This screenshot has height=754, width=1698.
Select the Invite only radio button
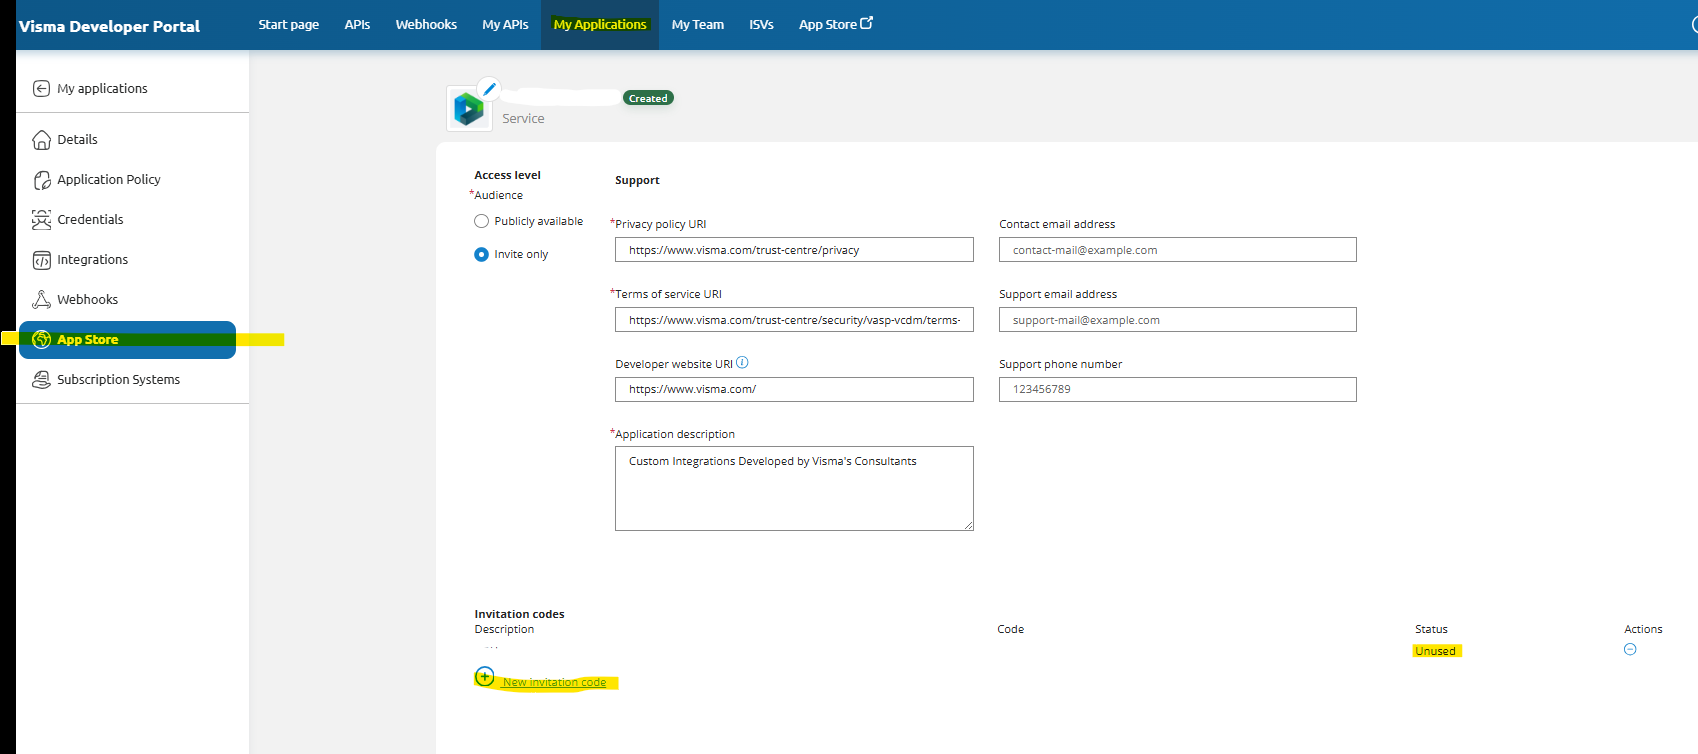(x=481, y=254)
